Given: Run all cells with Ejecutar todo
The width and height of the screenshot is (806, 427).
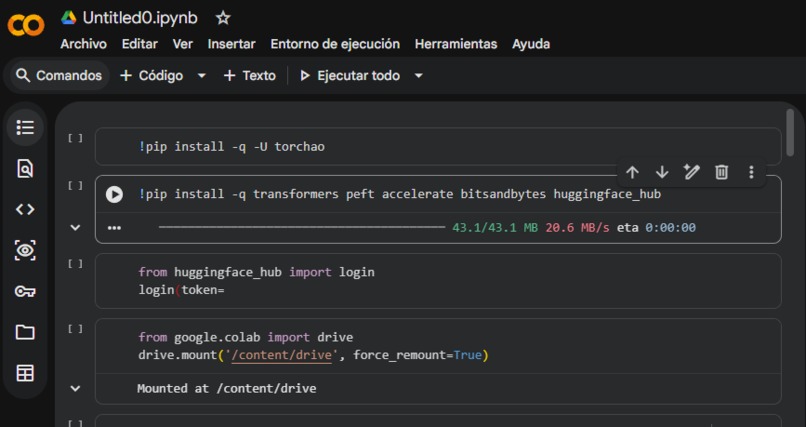Looking at the screenshot, I should tap(350, 76).
